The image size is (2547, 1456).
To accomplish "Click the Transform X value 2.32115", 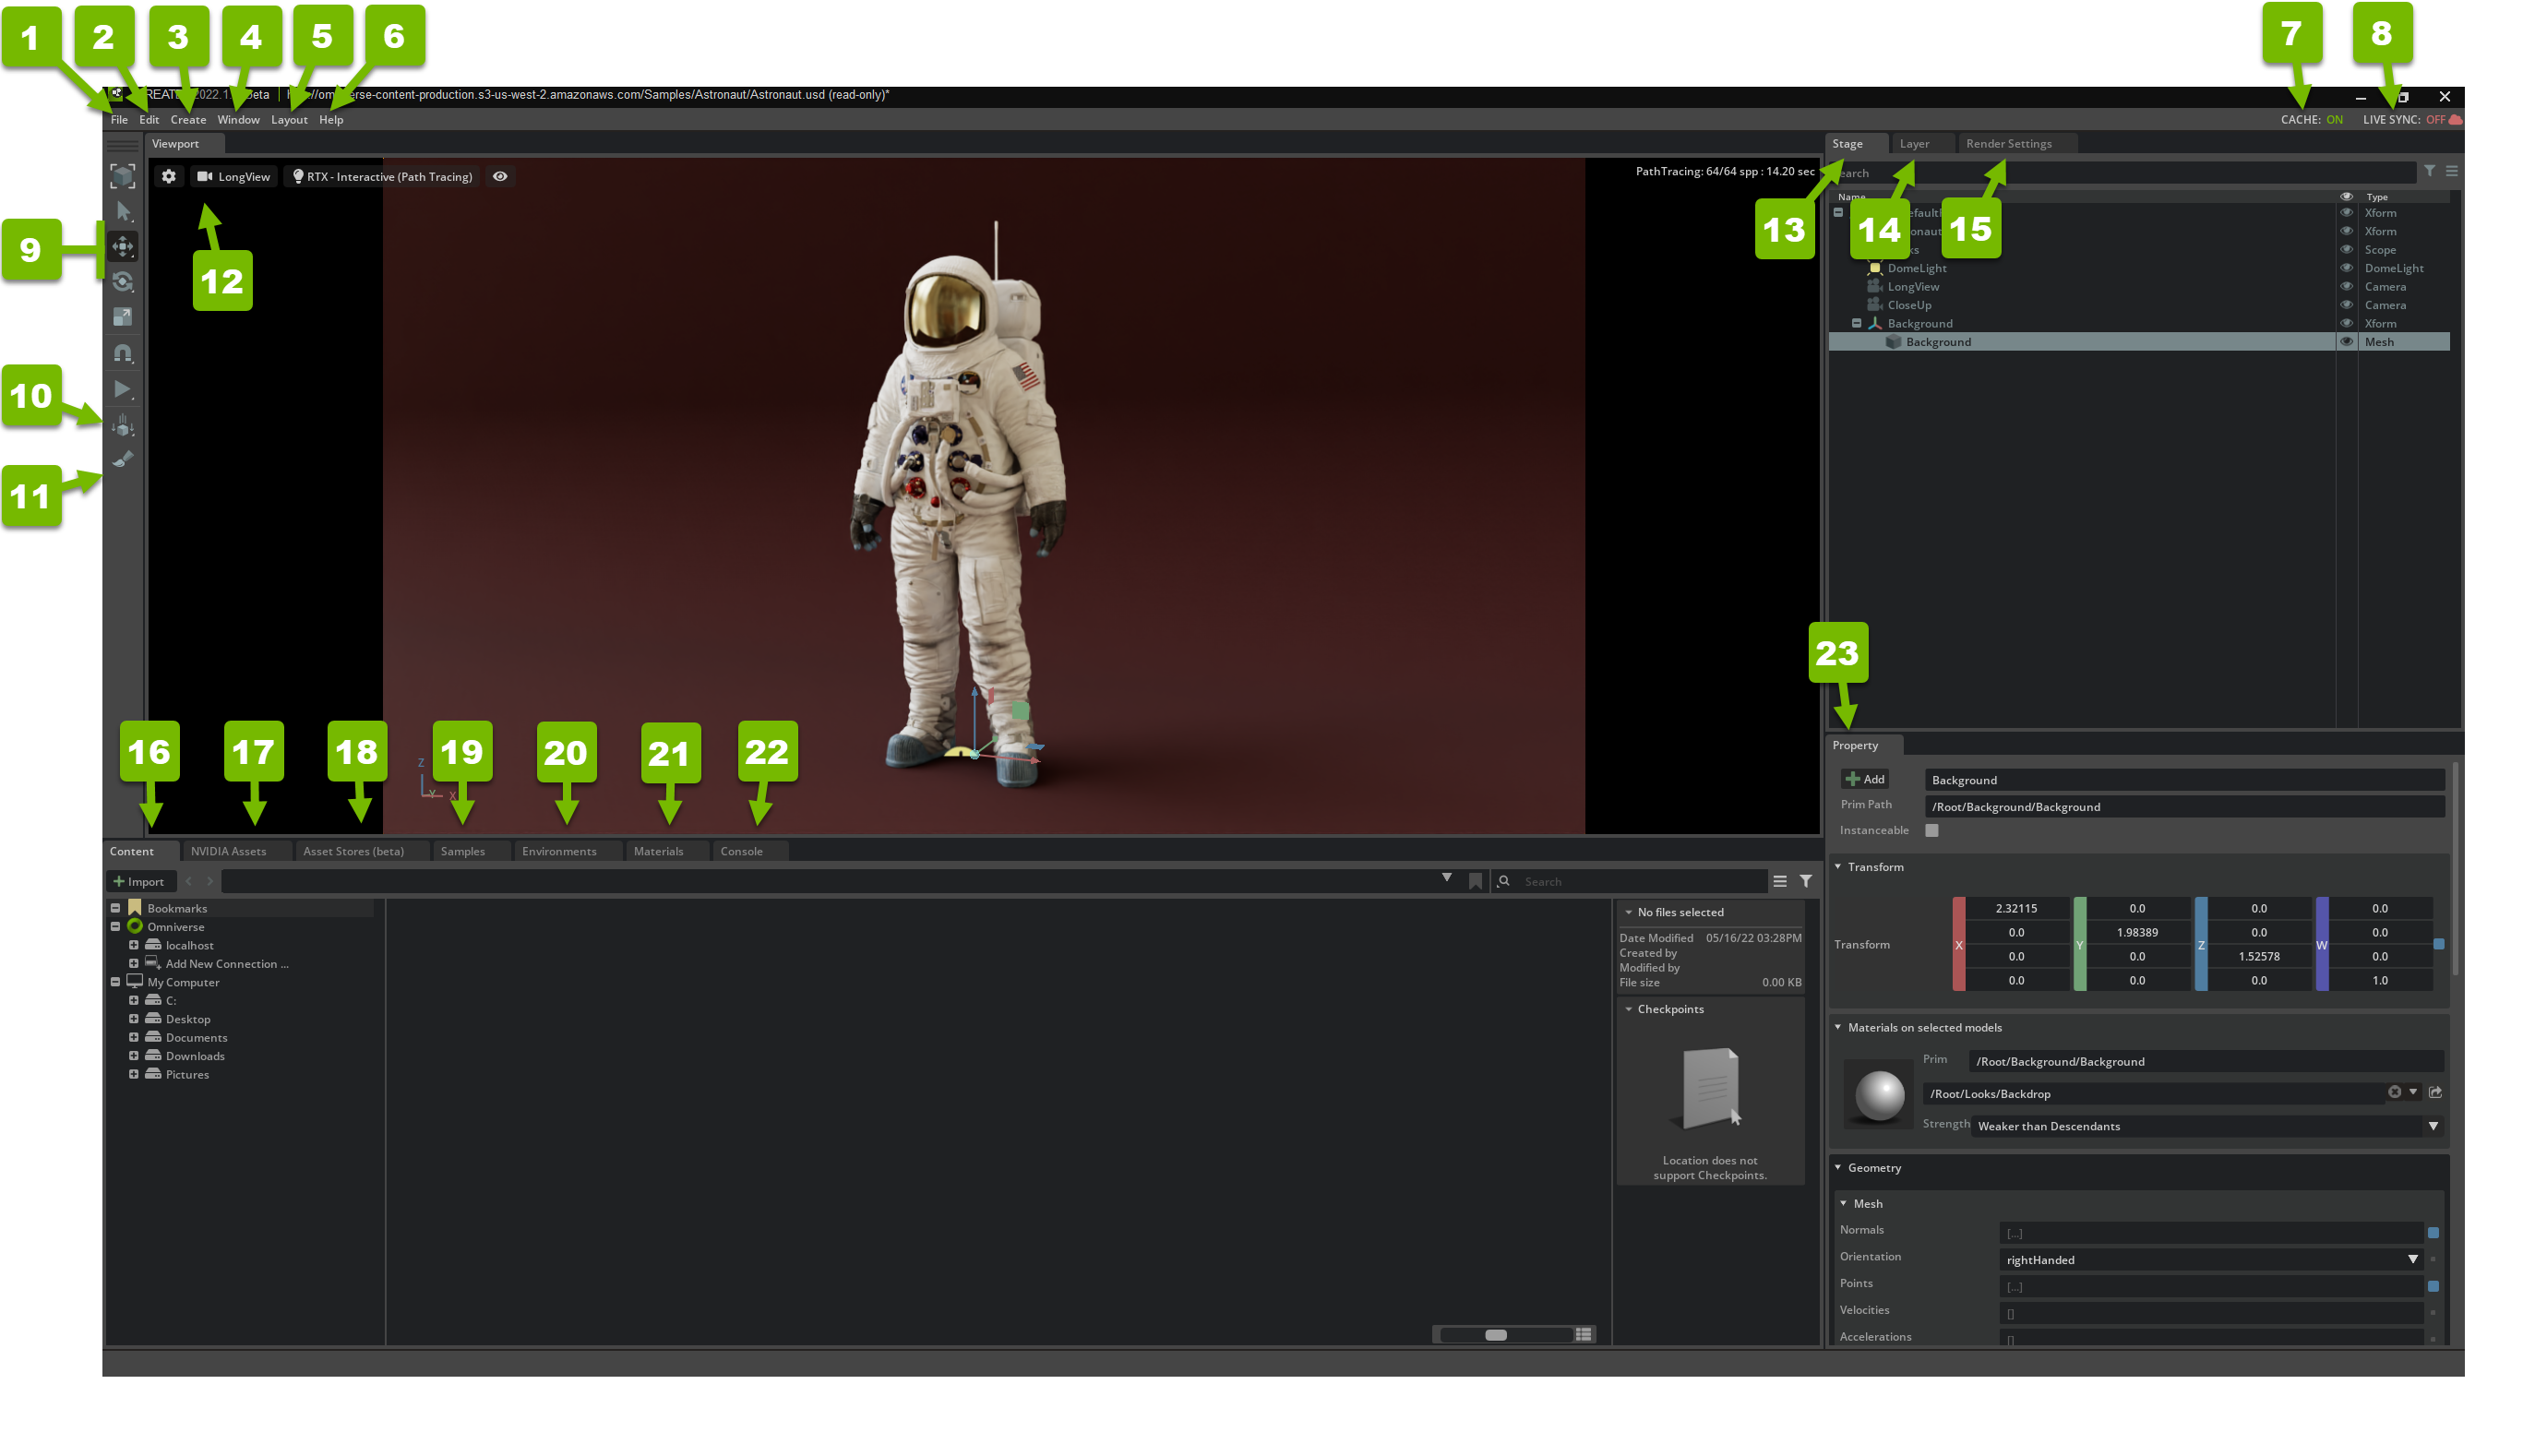I will coord(2016,909).
